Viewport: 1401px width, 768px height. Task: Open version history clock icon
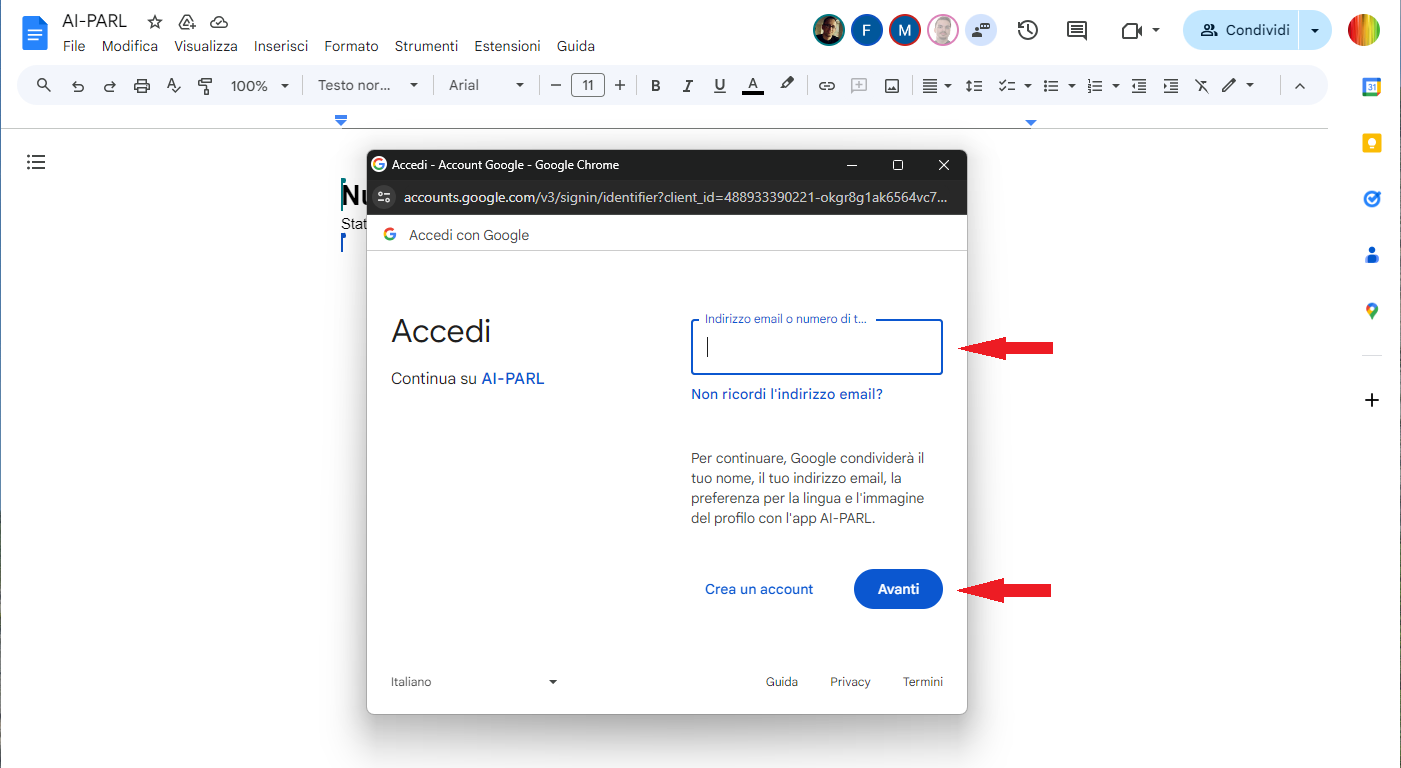(x=1027, y=31)
